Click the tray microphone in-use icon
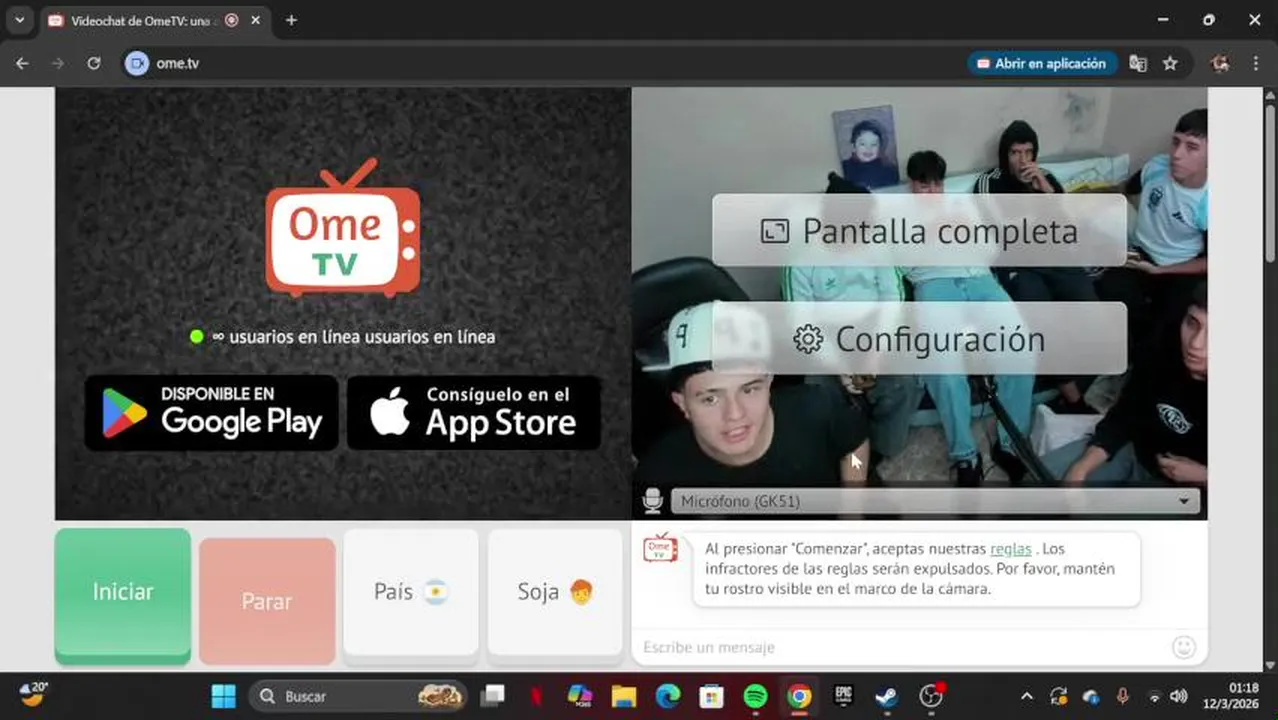 pos(1123,696)
